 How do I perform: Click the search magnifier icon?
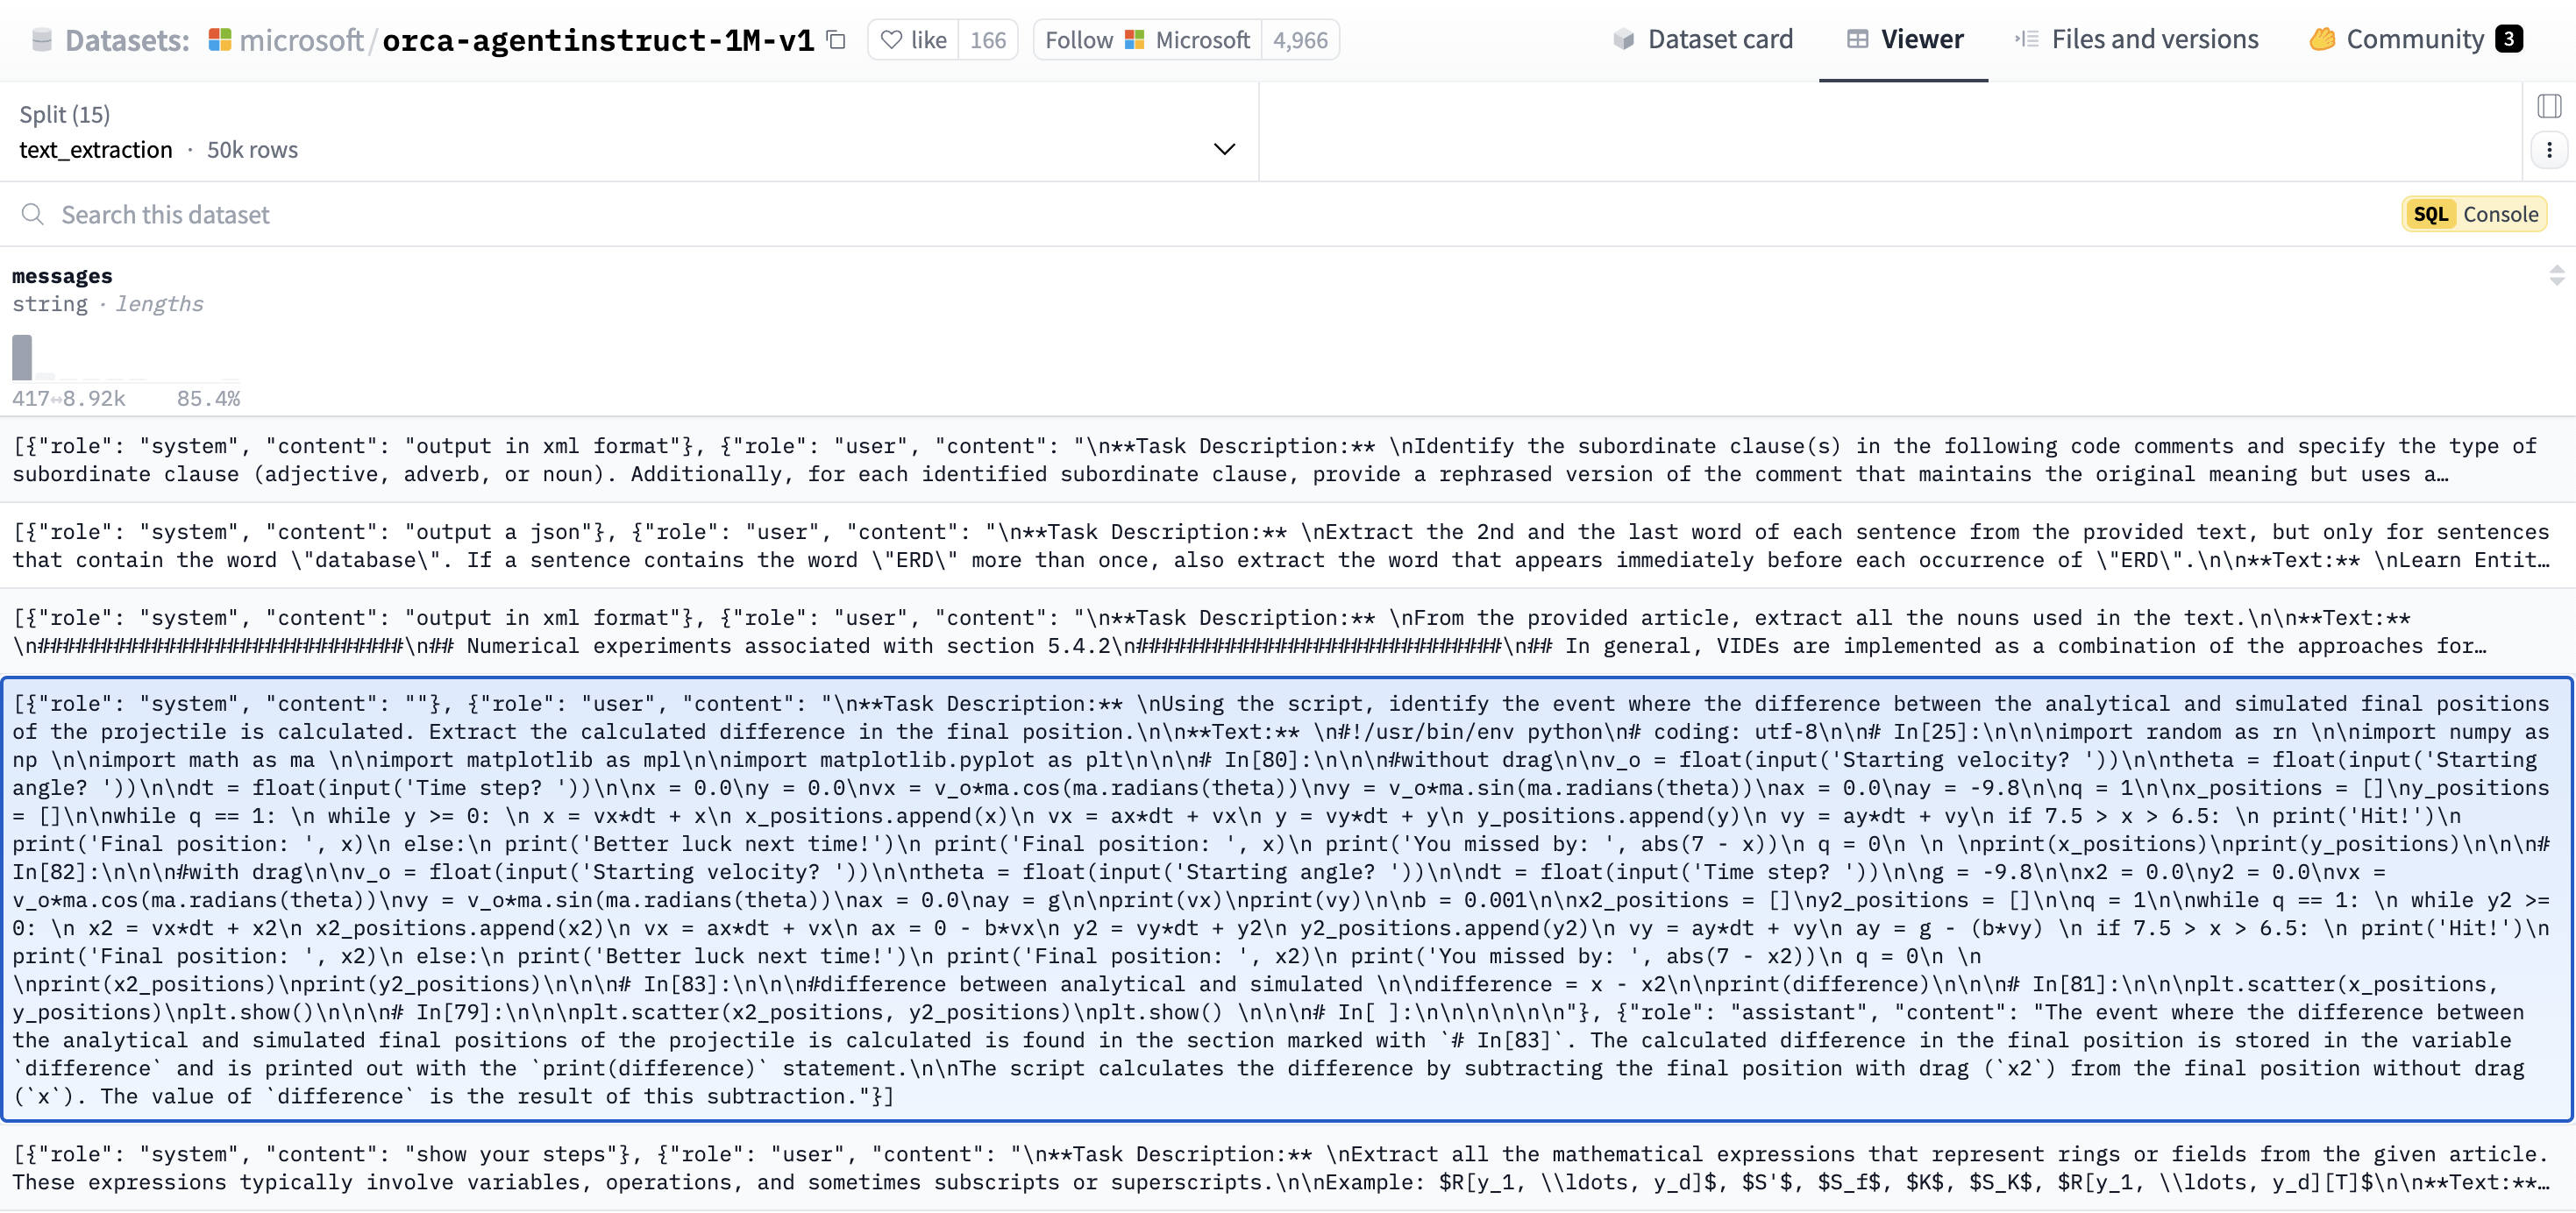point(33,215)
